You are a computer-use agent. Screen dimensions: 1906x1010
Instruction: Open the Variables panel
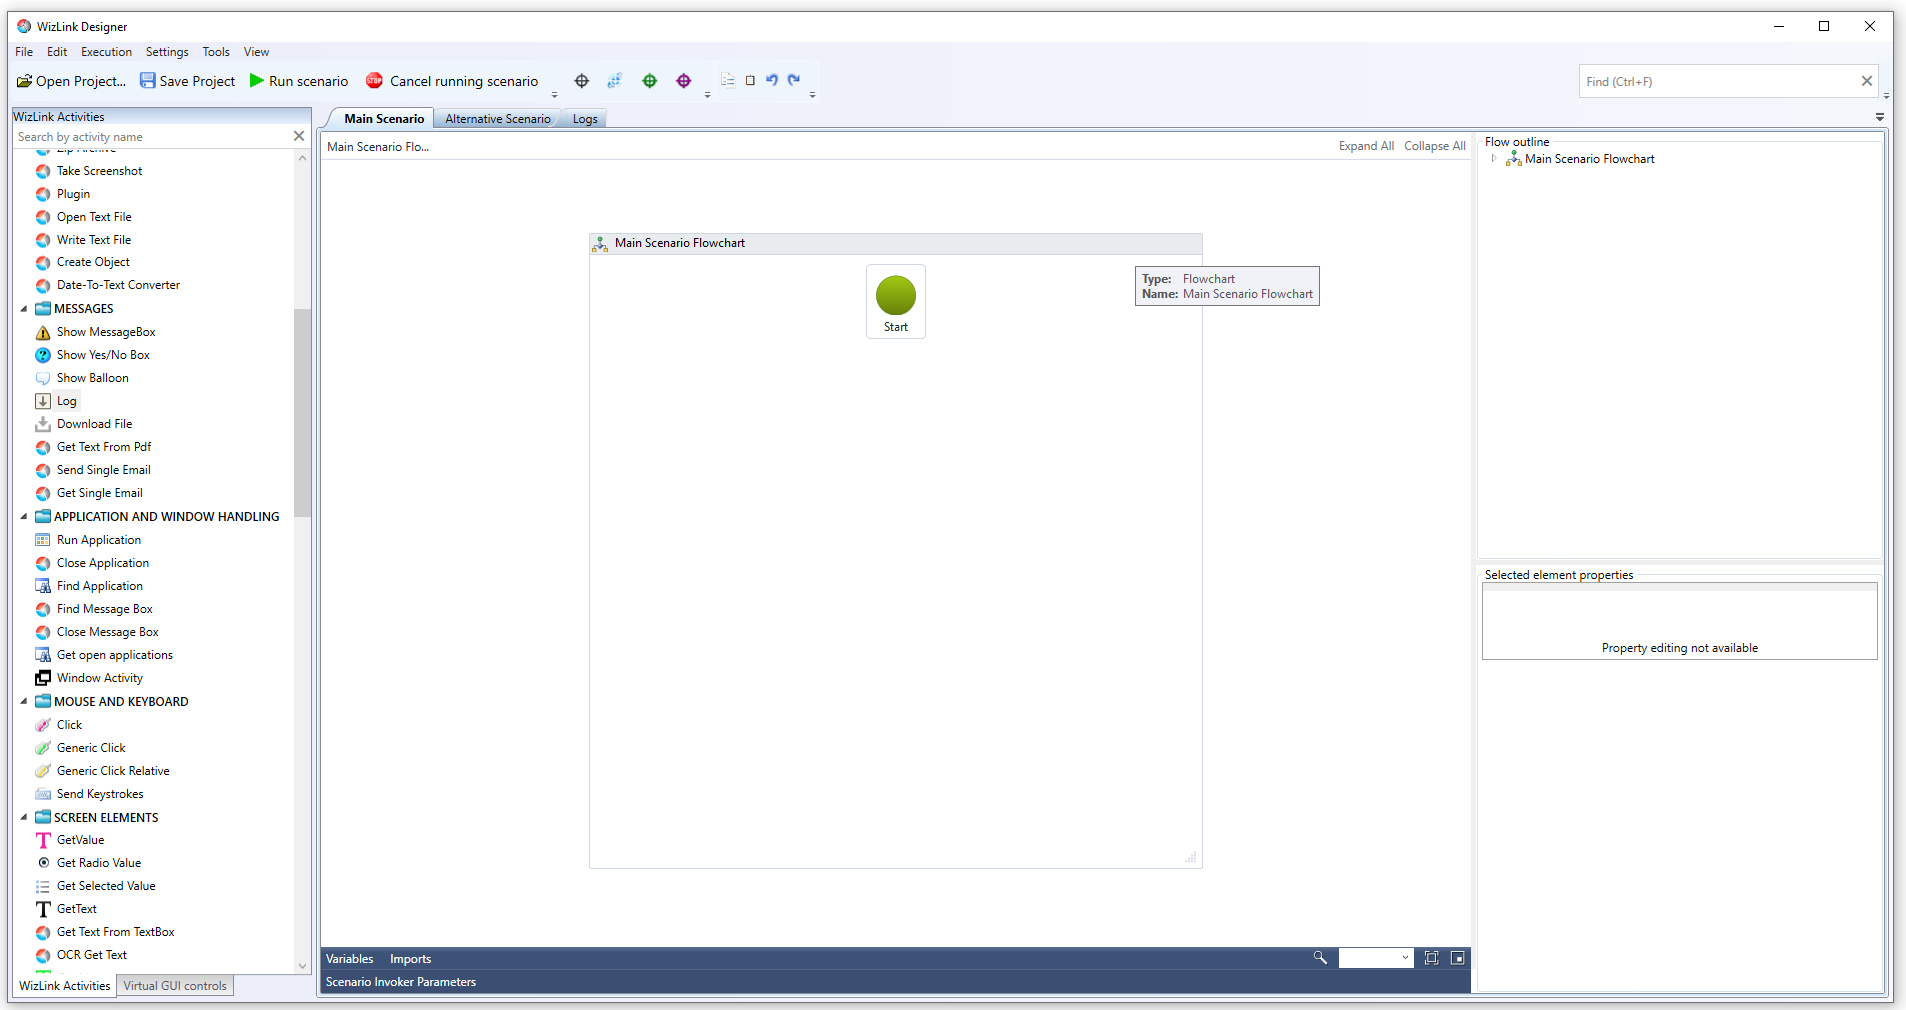point(349,959)
